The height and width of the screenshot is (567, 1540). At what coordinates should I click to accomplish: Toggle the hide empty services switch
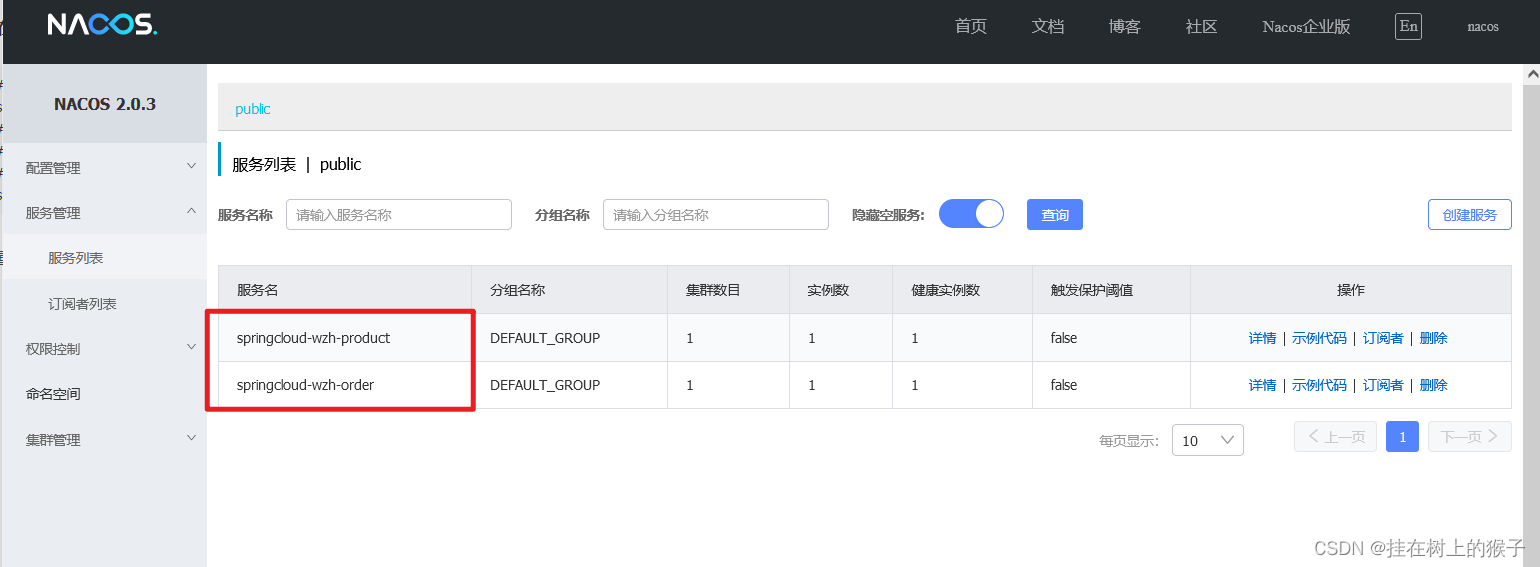click(971, 214)
